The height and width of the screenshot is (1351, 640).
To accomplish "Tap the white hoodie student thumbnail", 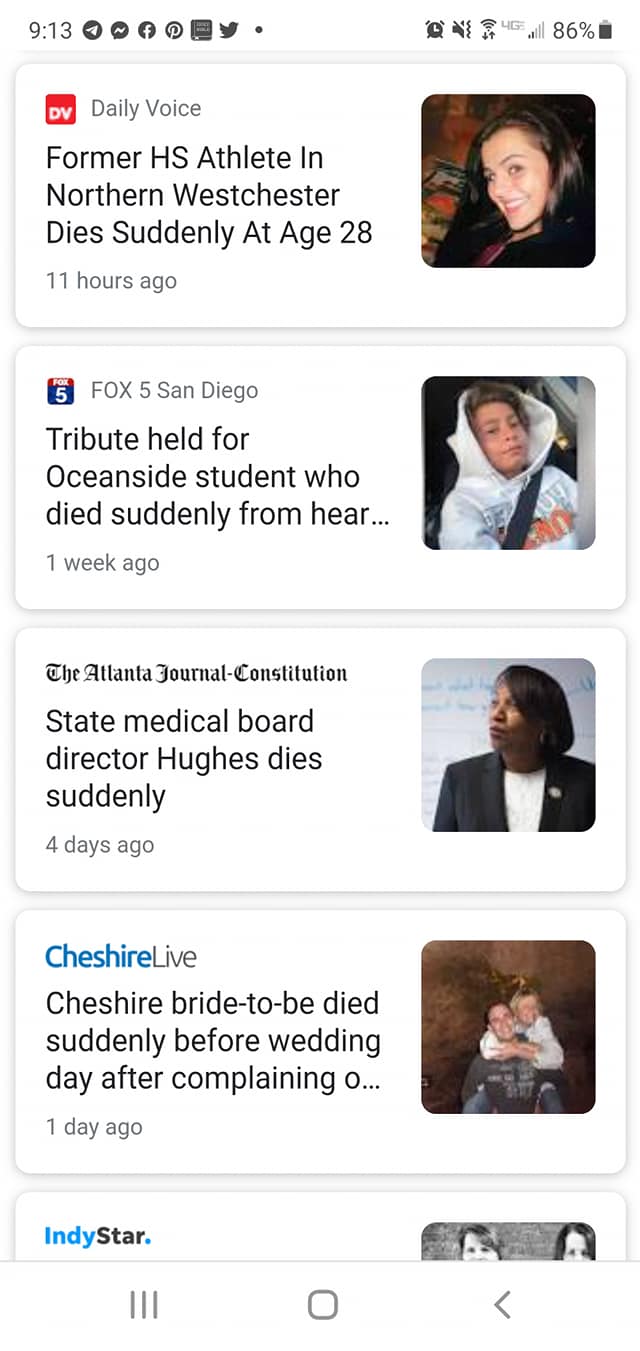I will pyautogui.click(x=508, y=463).
